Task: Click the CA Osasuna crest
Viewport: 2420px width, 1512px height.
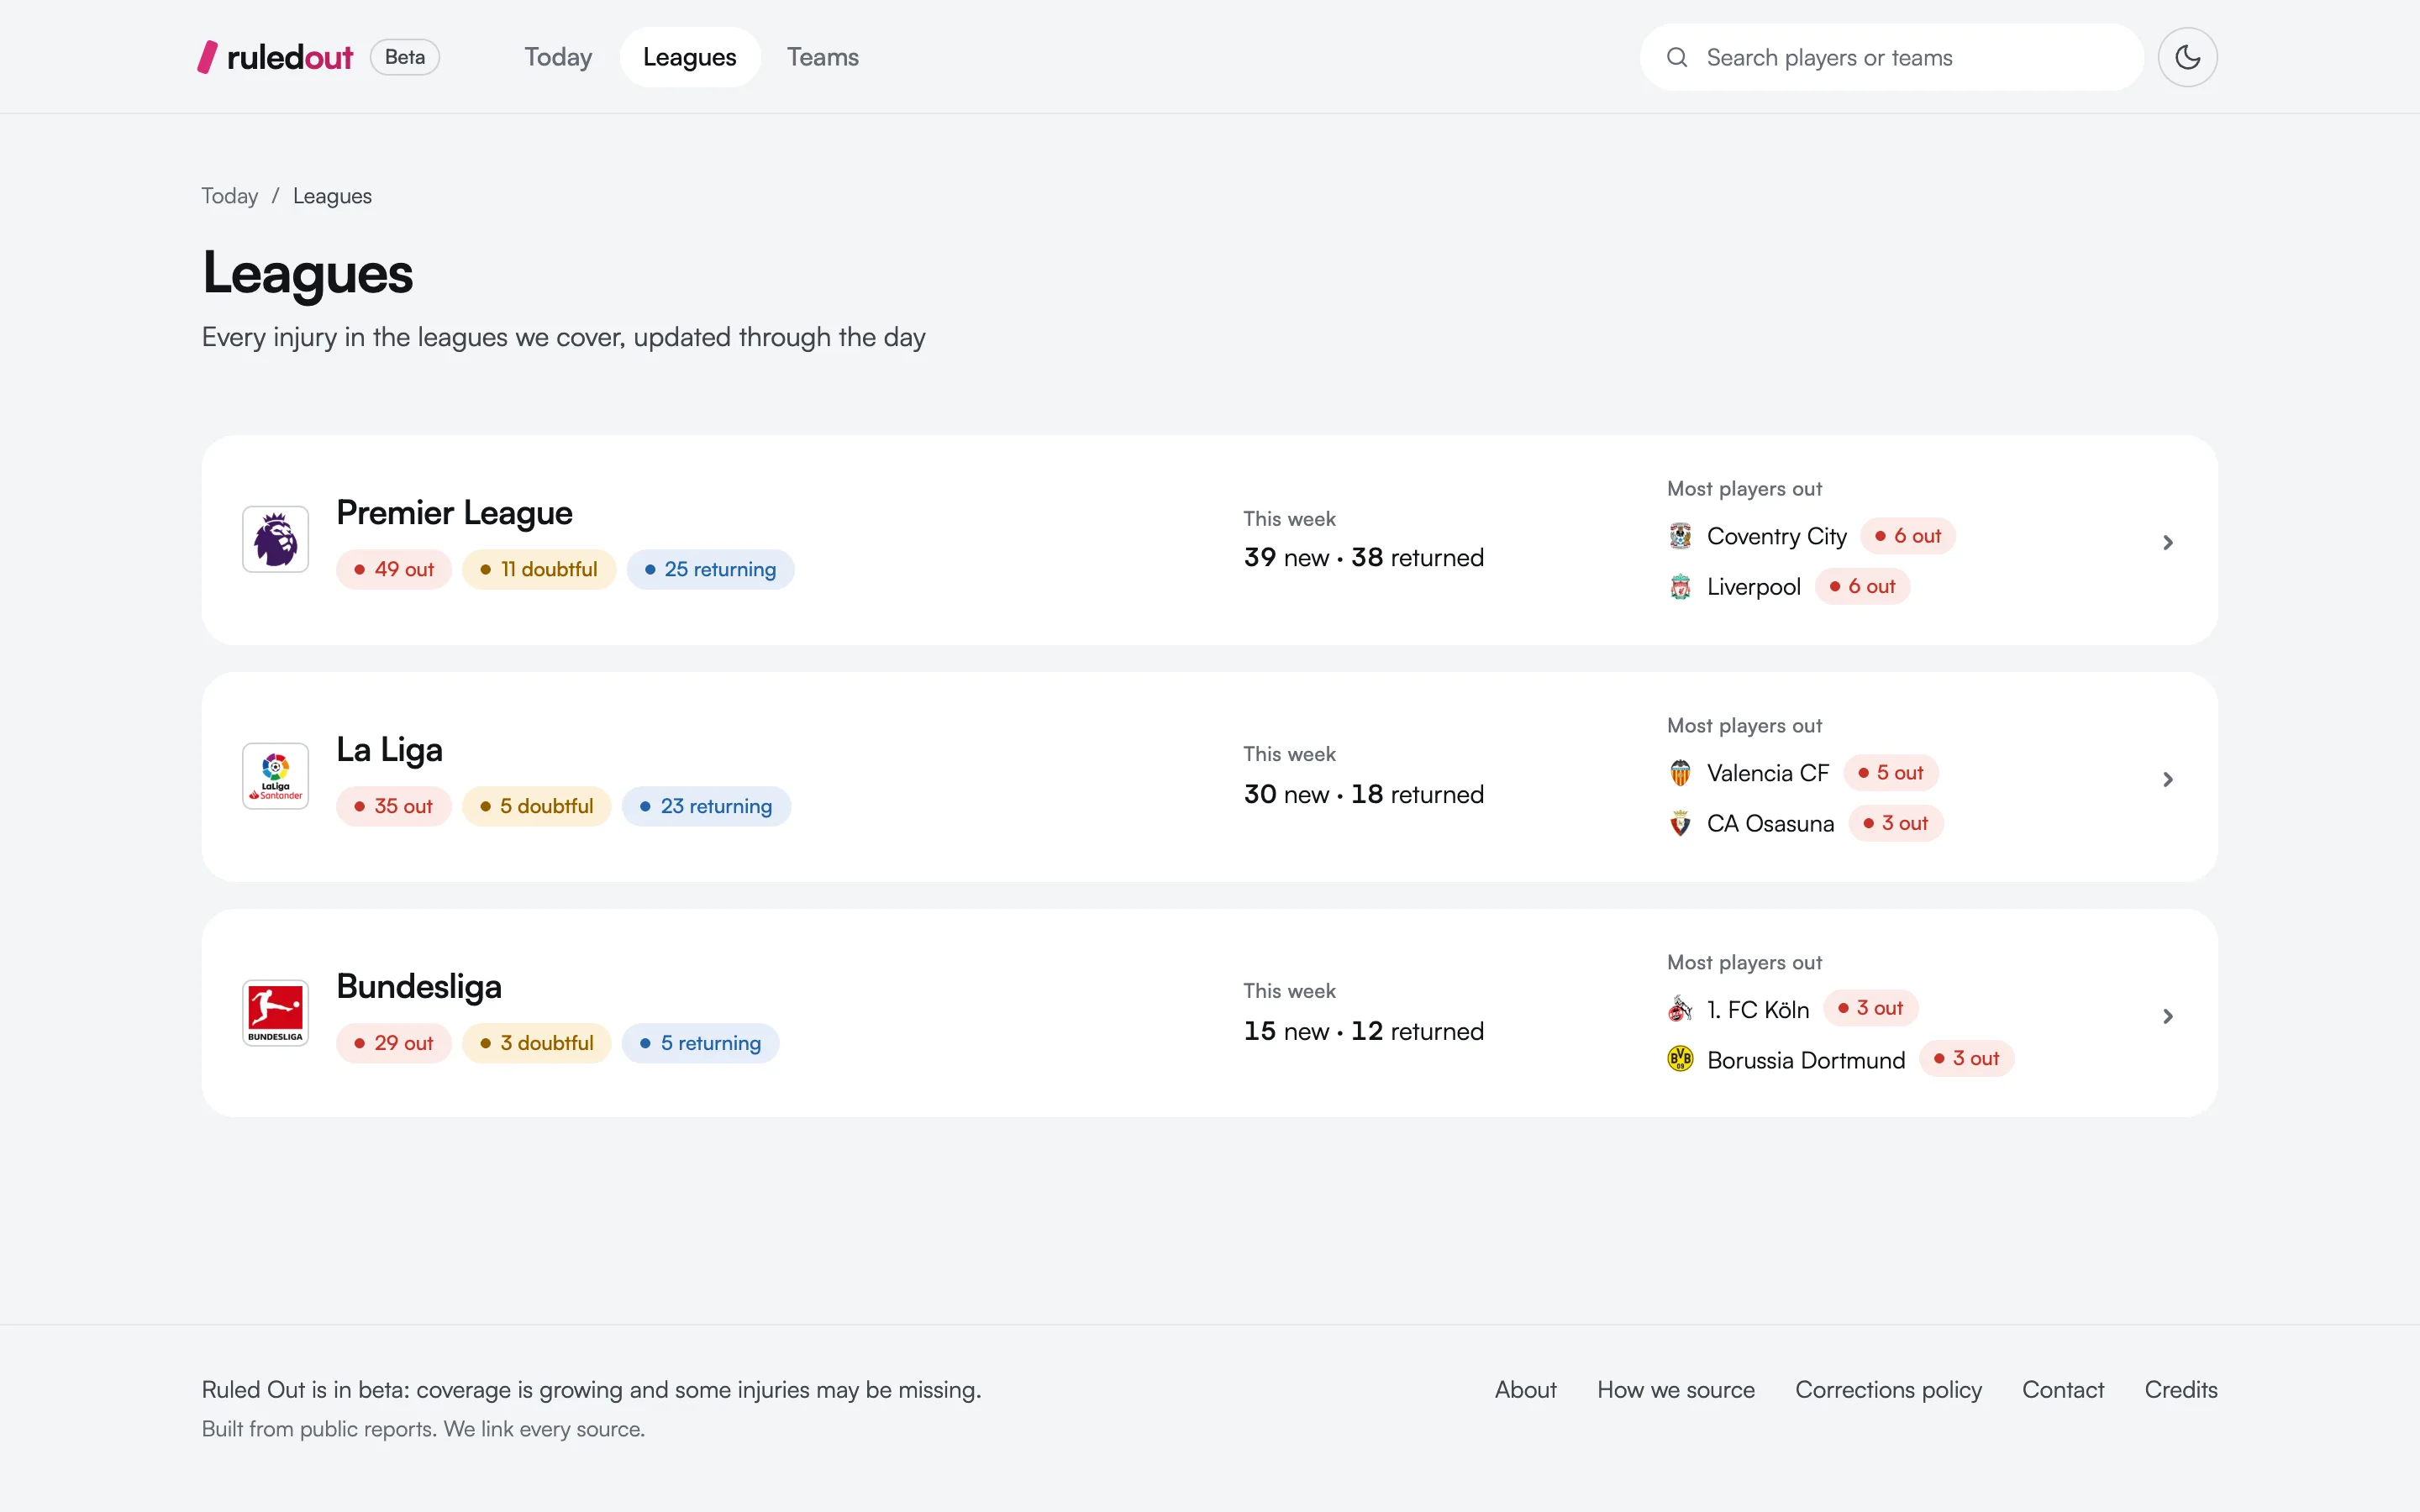Action: point(1680,823)
